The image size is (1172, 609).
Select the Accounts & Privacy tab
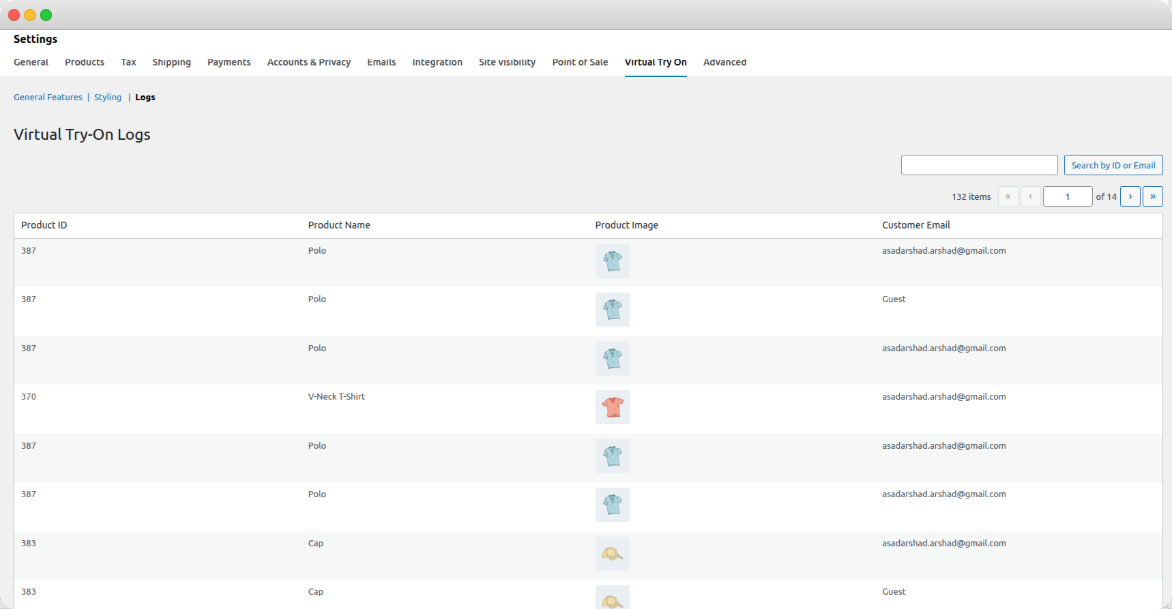coord(309,62)
